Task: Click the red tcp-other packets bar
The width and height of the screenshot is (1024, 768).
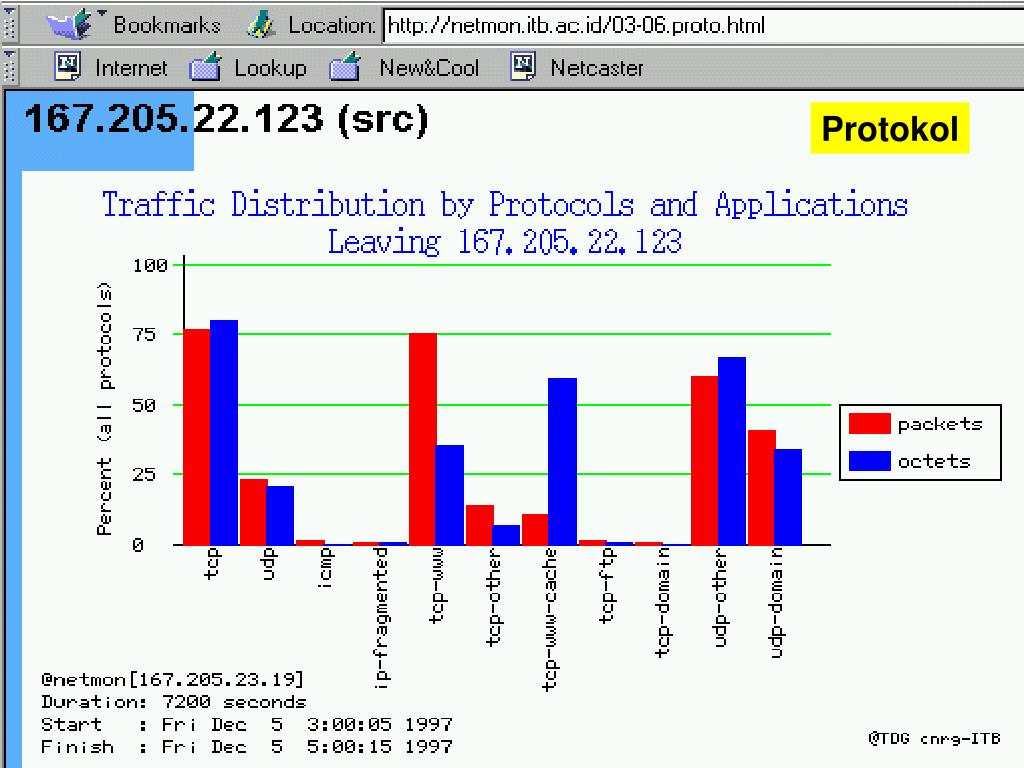Action: (x=479, y=524)
